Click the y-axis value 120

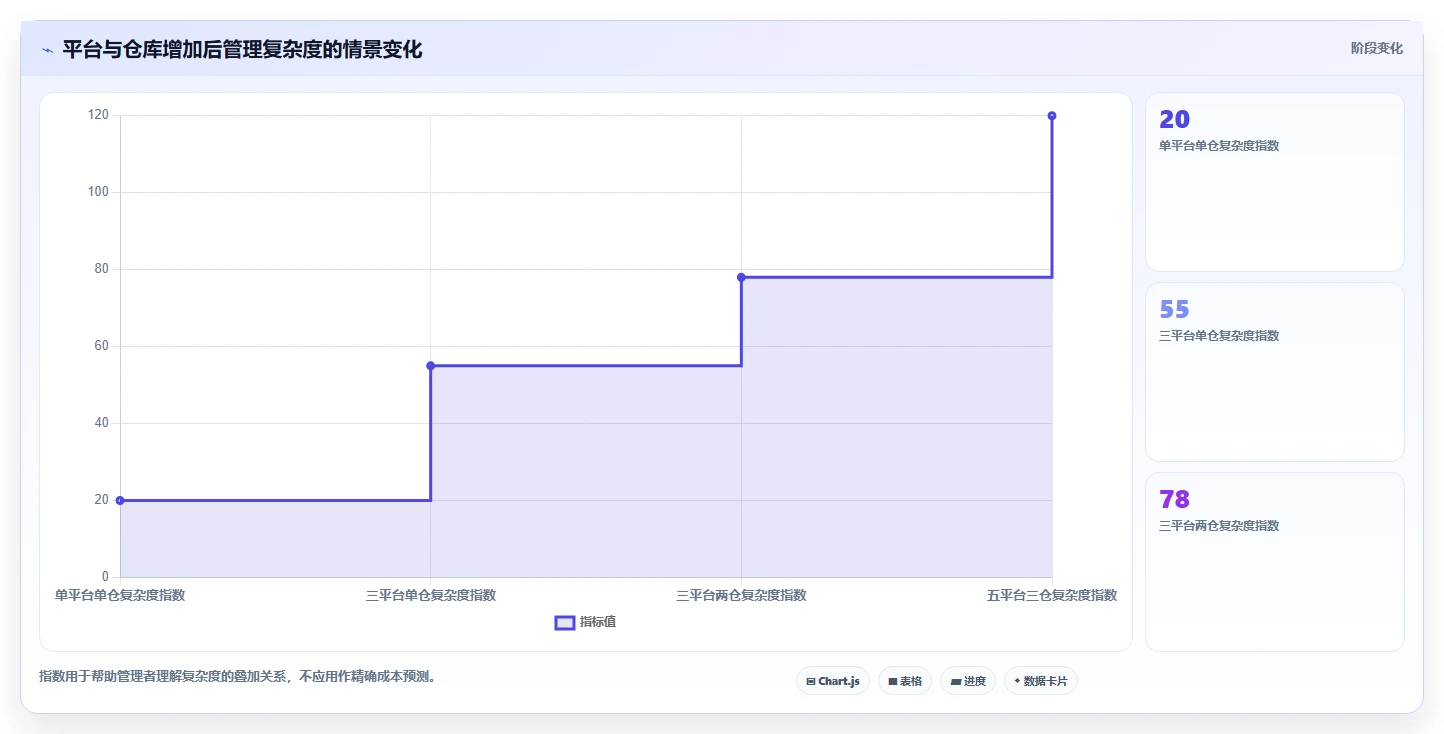tap(98, 115)
